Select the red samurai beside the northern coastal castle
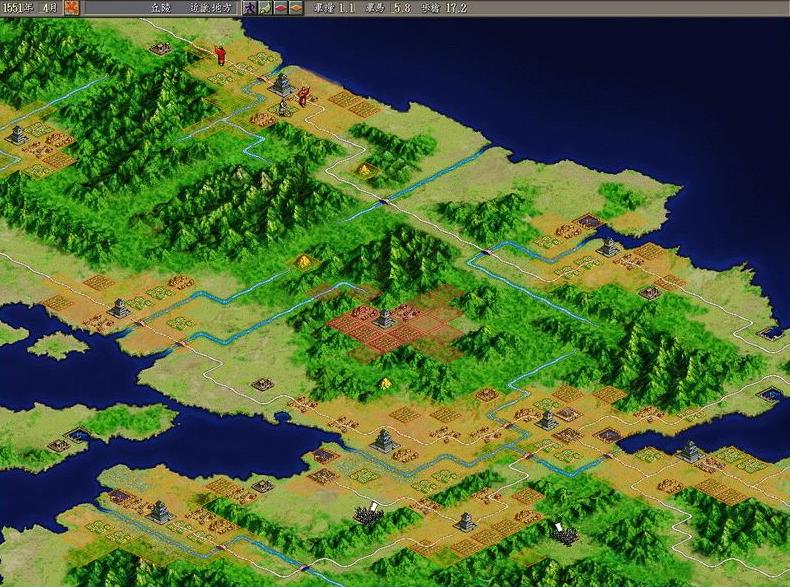This screenshot has height=587, width=790. (303, 96)
